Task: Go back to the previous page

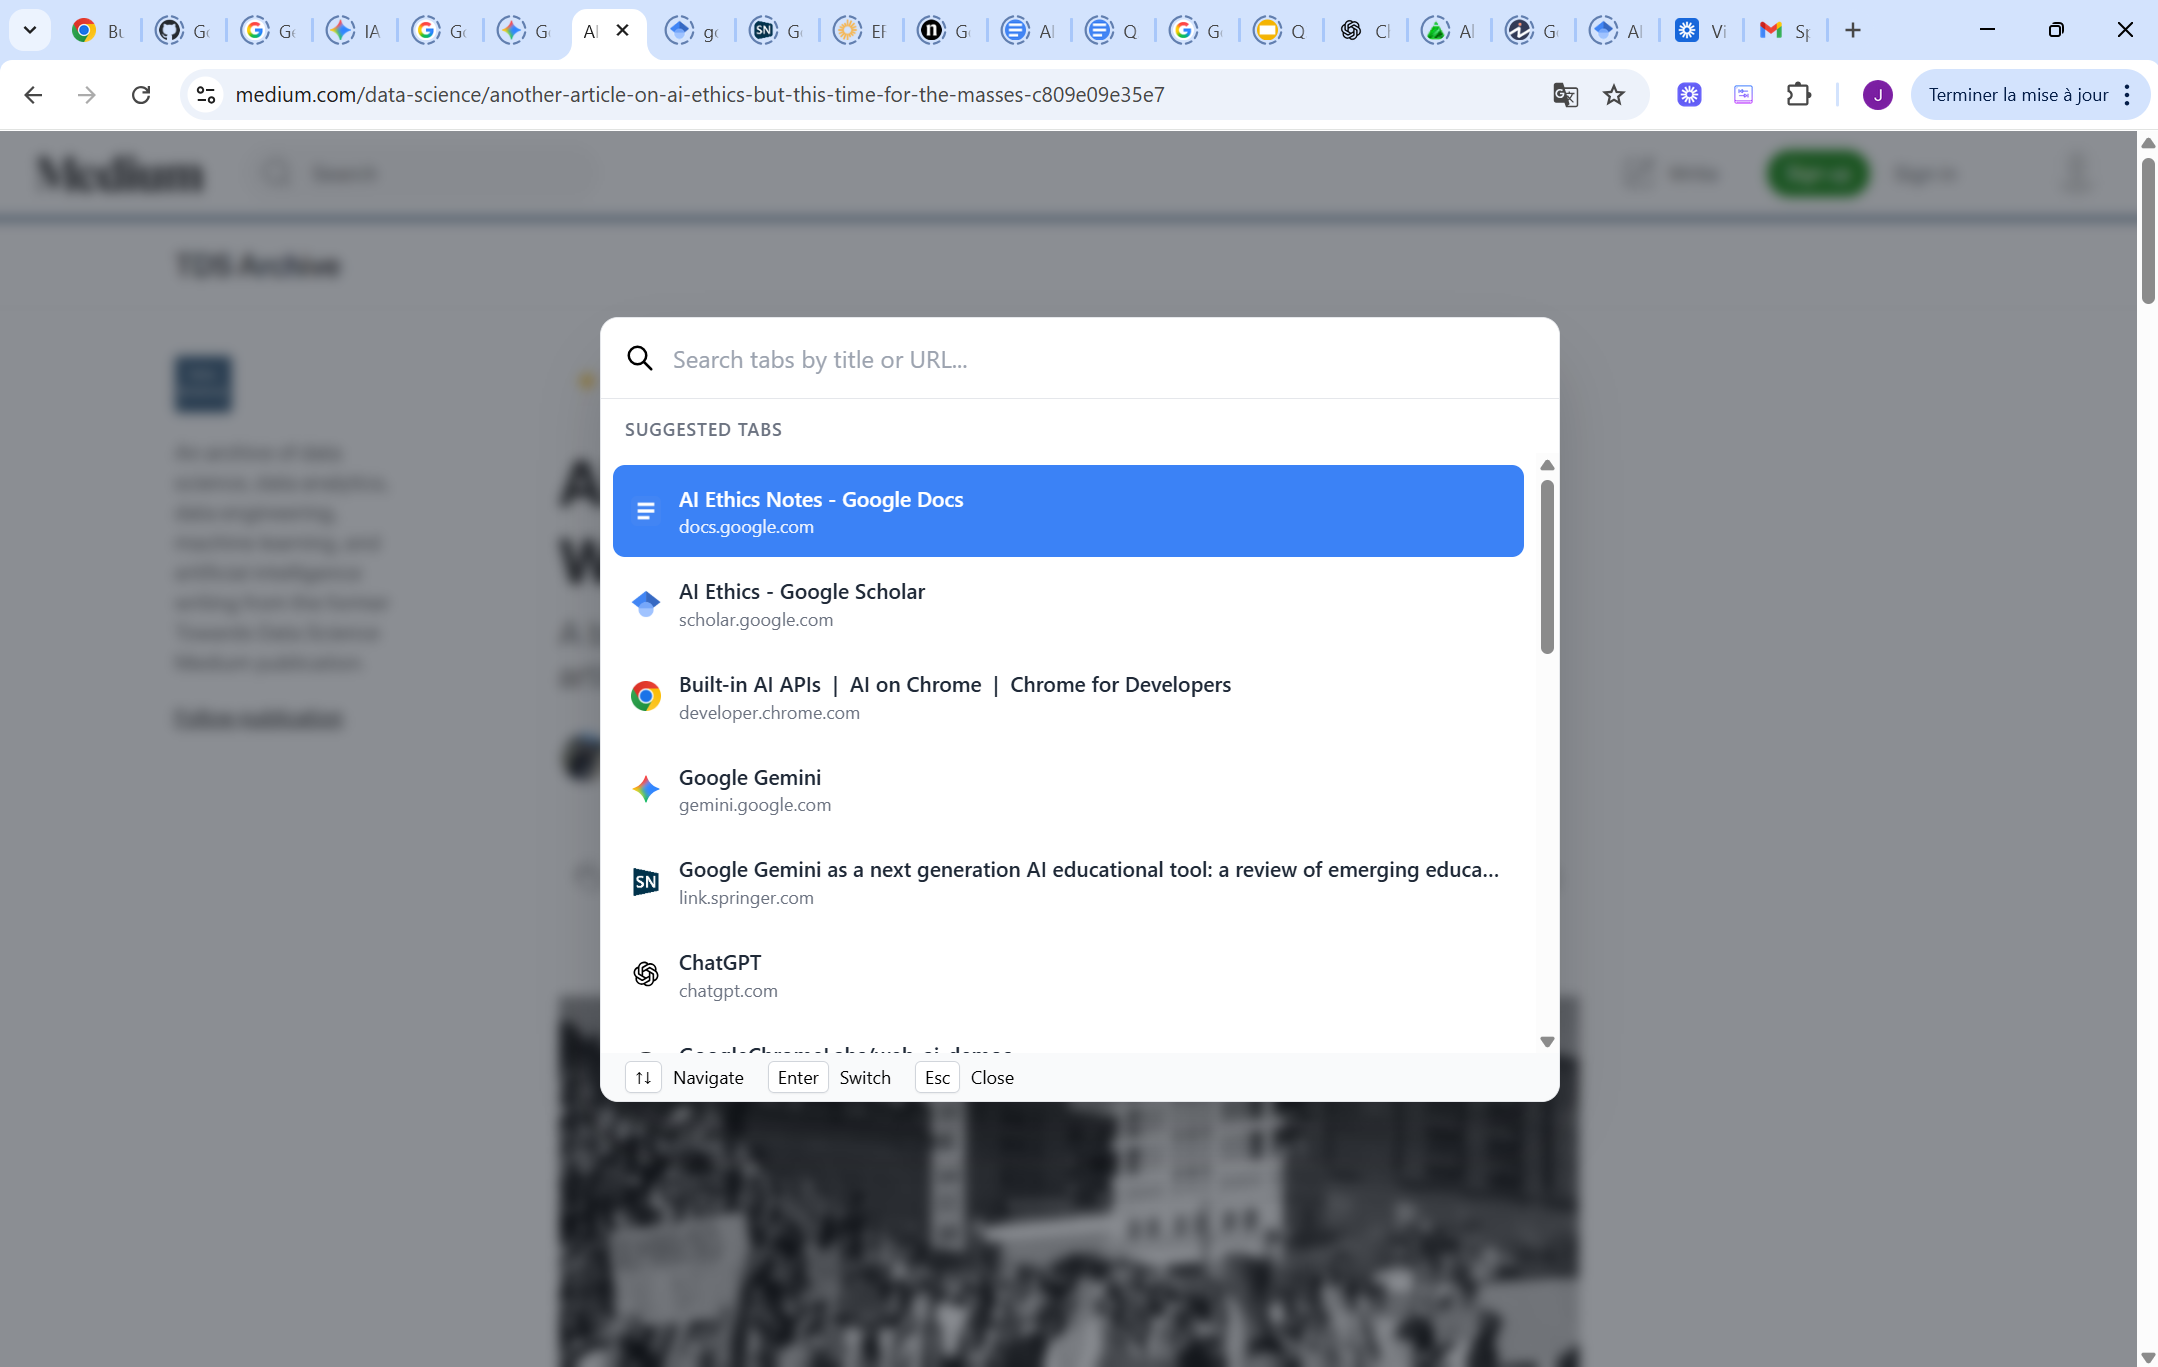Action: point(33,95)
